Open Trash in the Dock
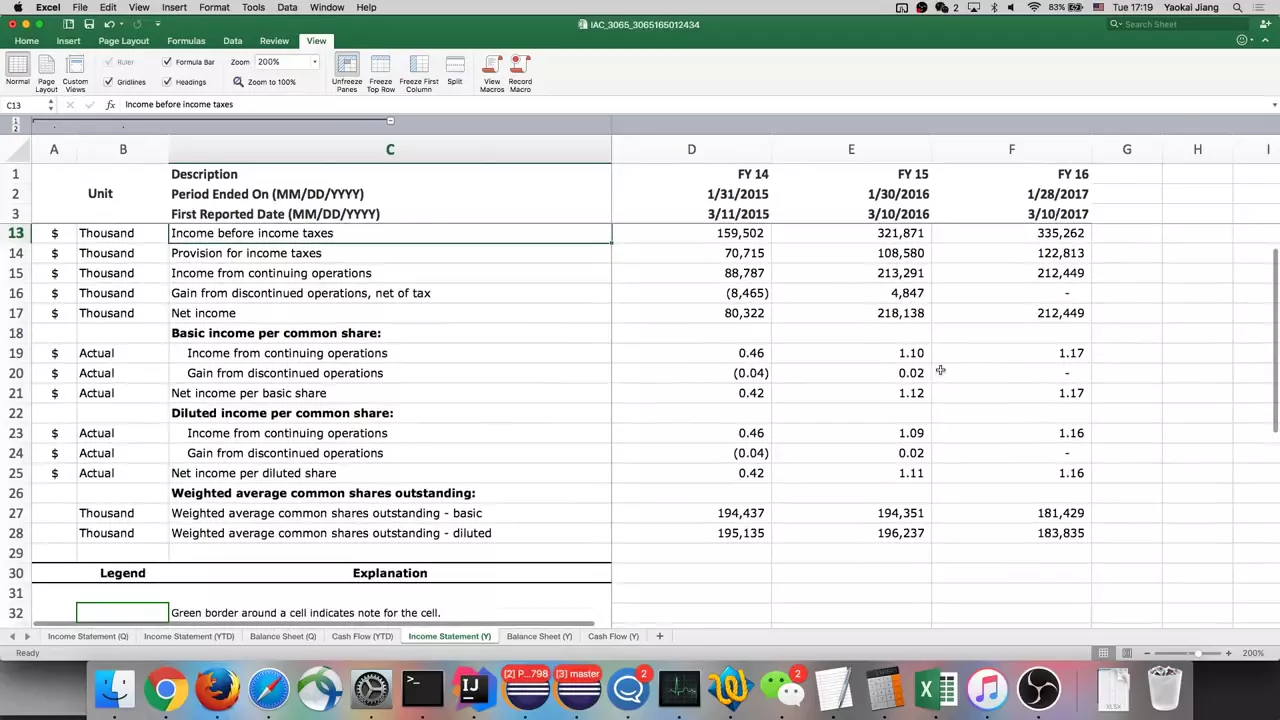Screen dimensions: 1280x720 tap(1164, 689)
